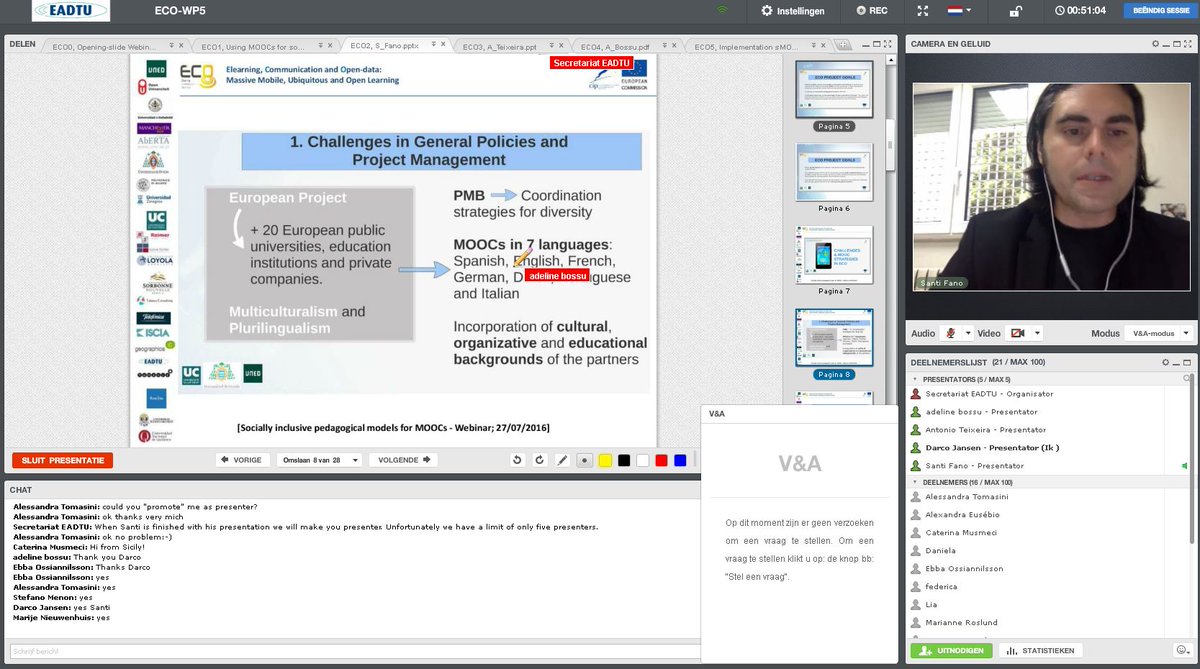Select the red annotation color swatch
The height and width of the screenshot is (669, 1200).
pos(661,459)
